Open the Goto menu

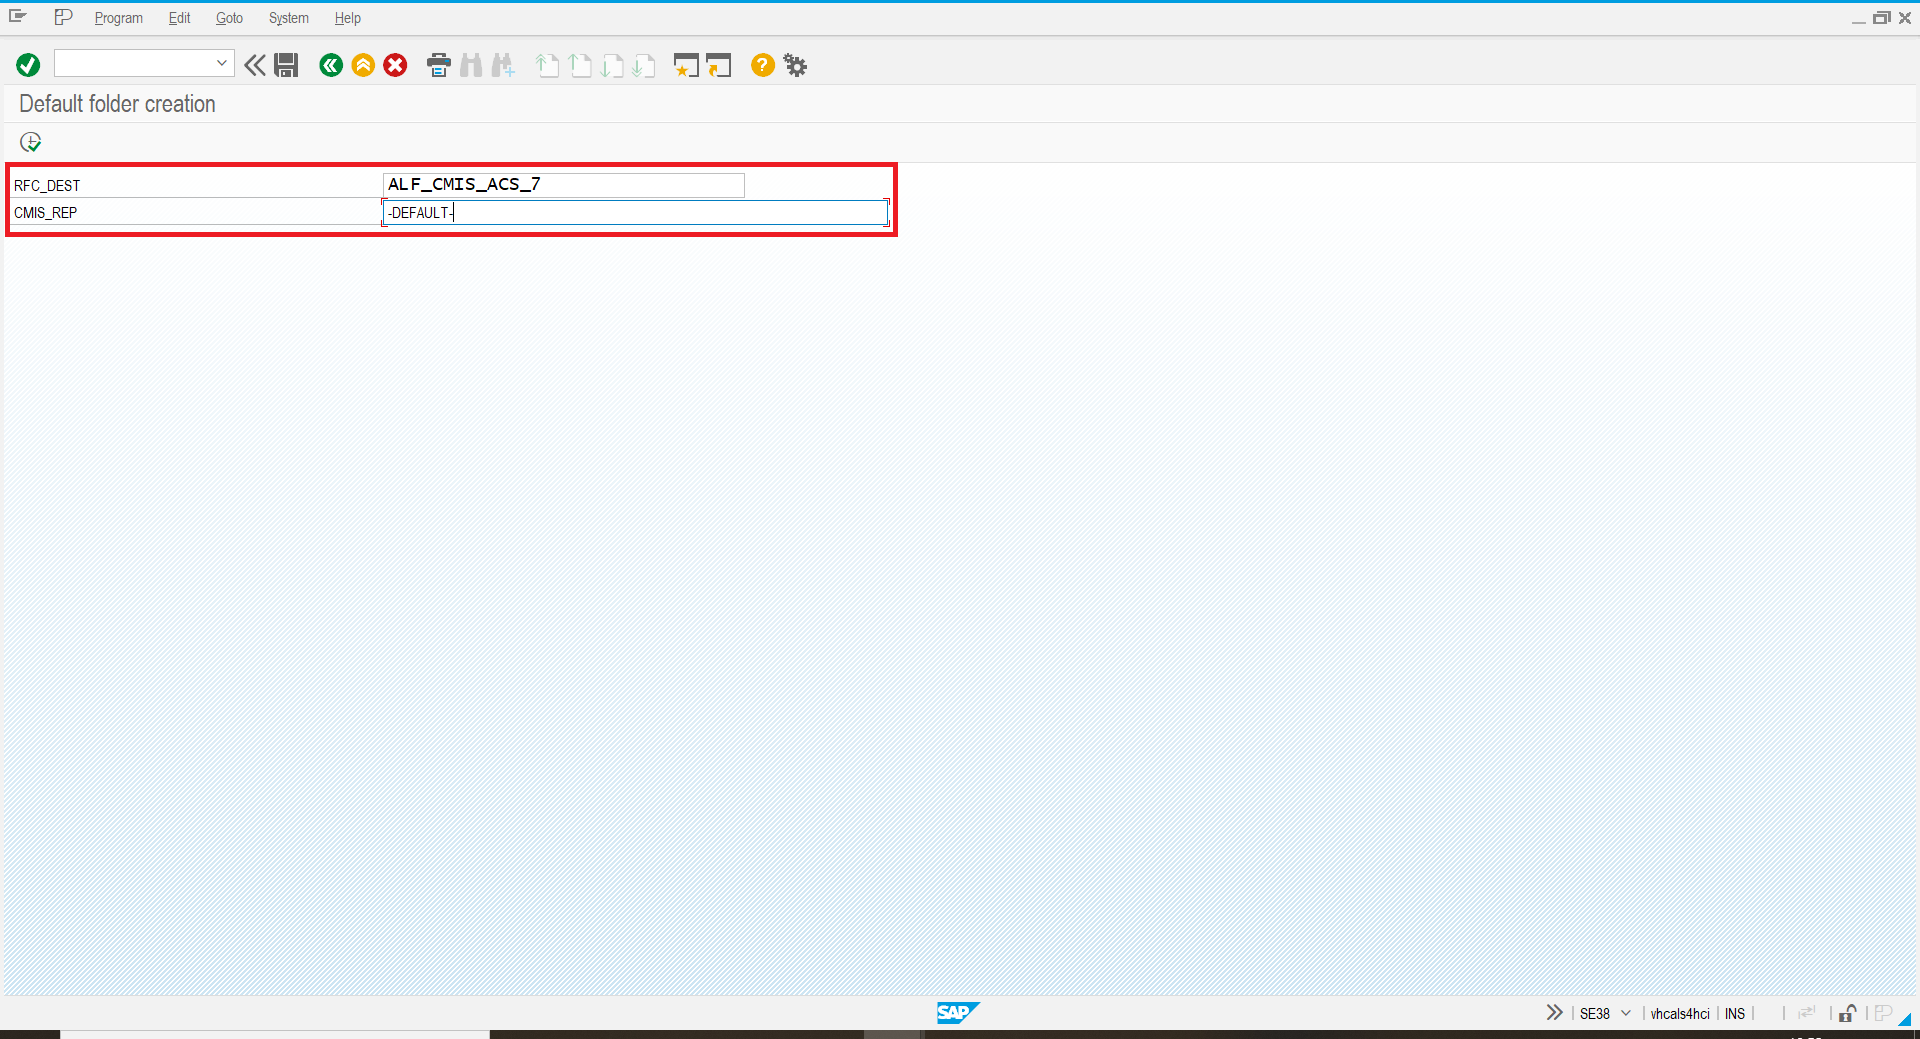click(x=229, y=18)
